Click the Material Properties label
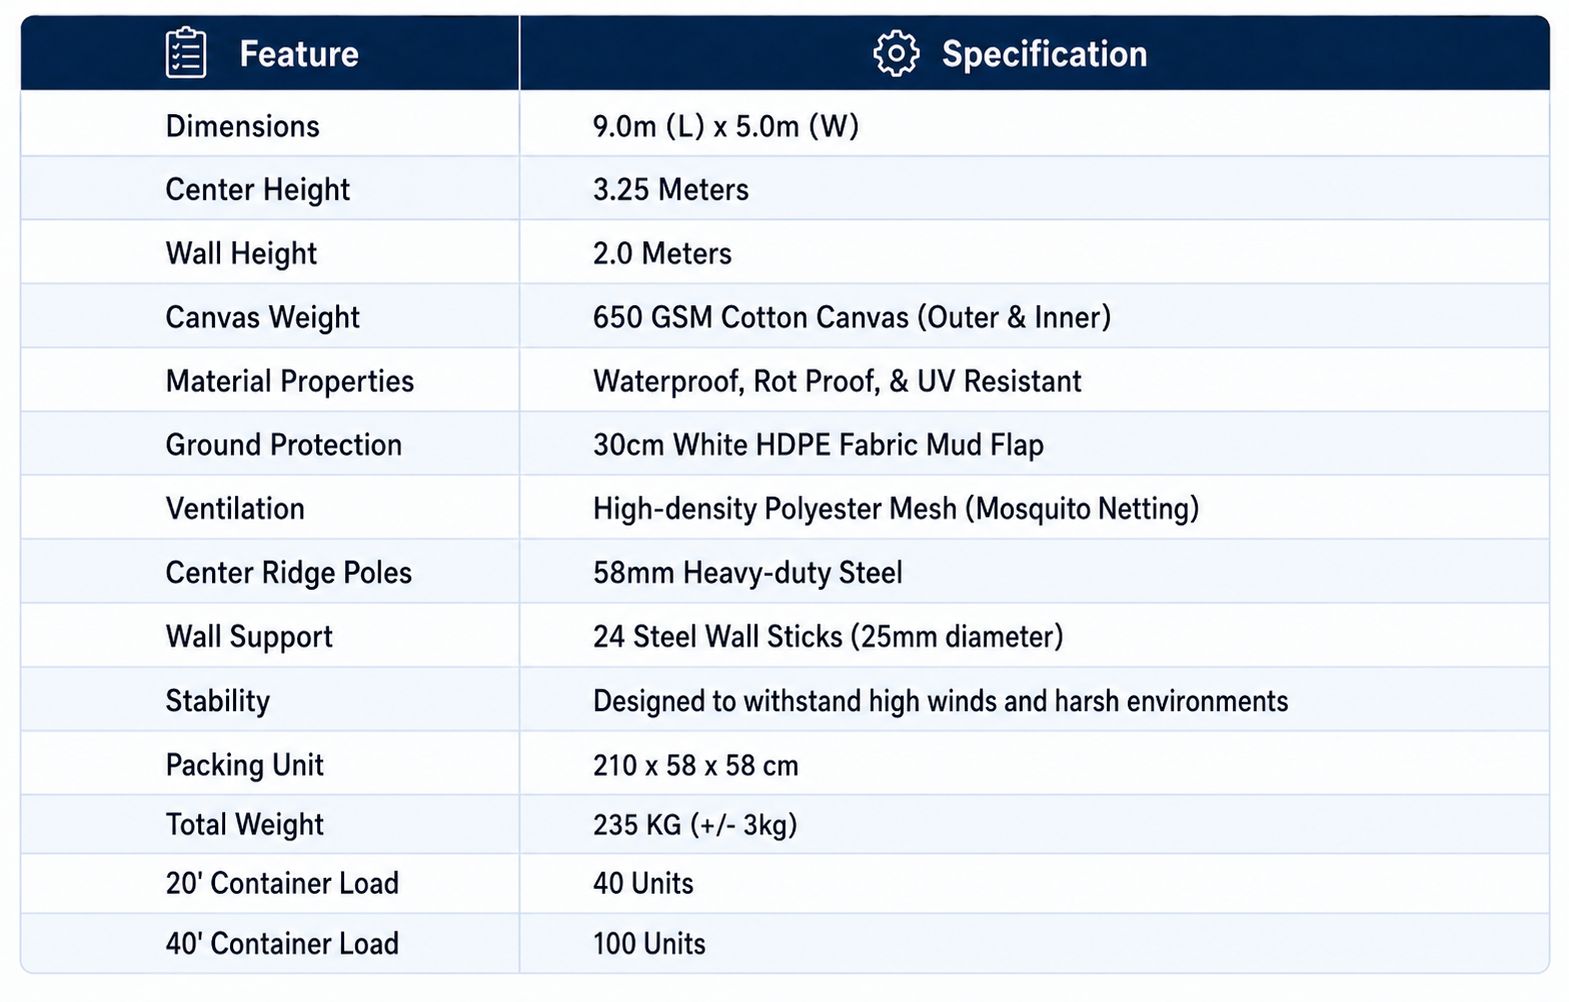The width and height of the screenshot is (1569, 1002). (289, 381)
